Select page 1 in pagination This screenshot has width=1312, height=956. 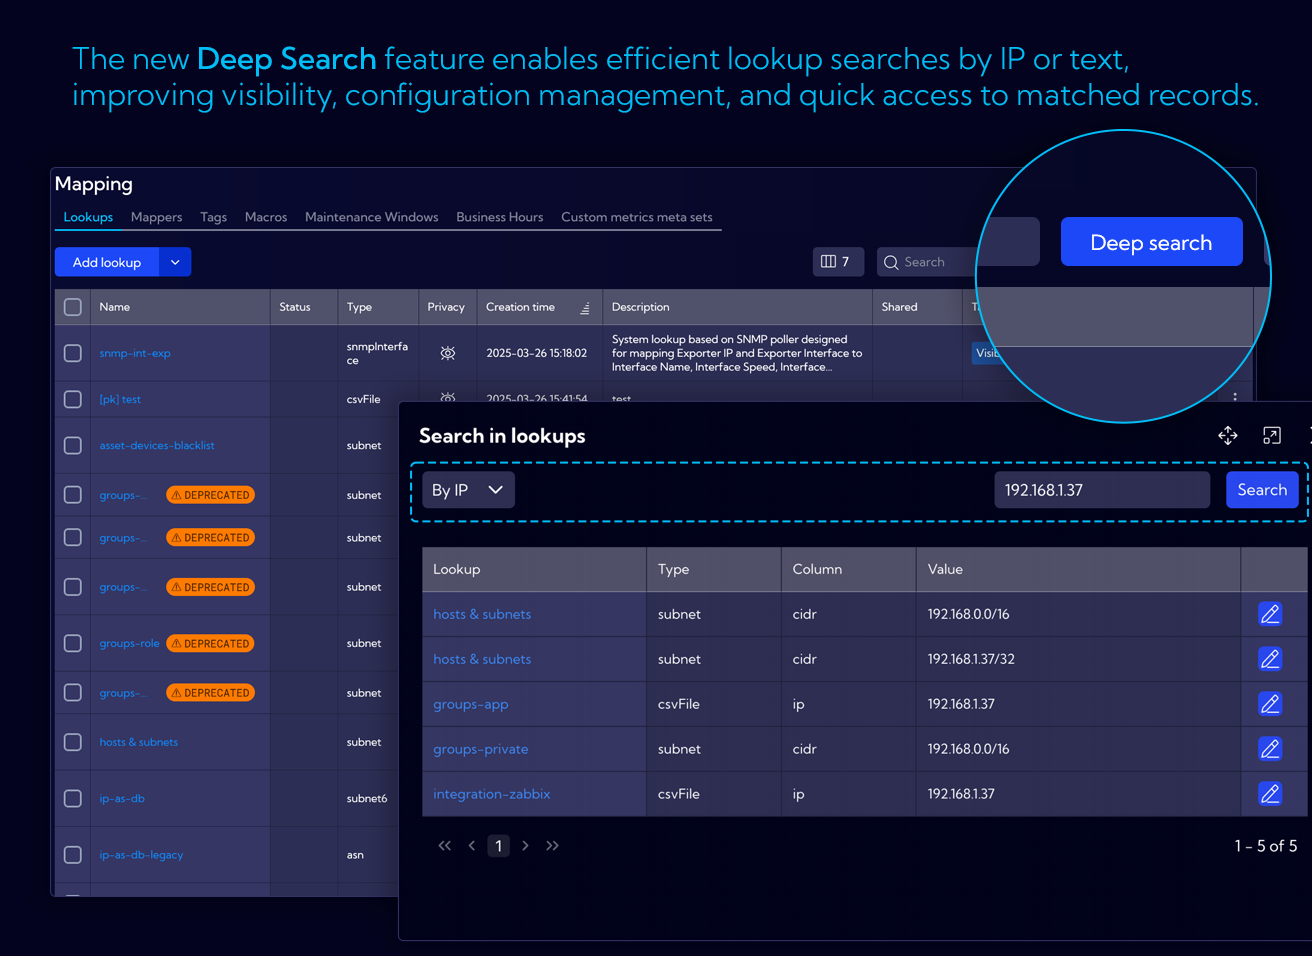click(x=499, y=846)
